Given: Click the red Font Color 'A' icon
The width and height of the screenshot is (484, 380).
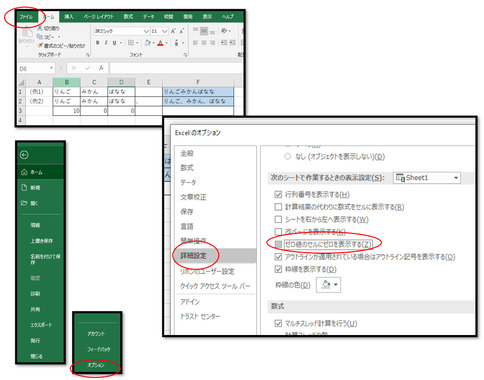Looking at the screenshot, I should pos(160,43).
